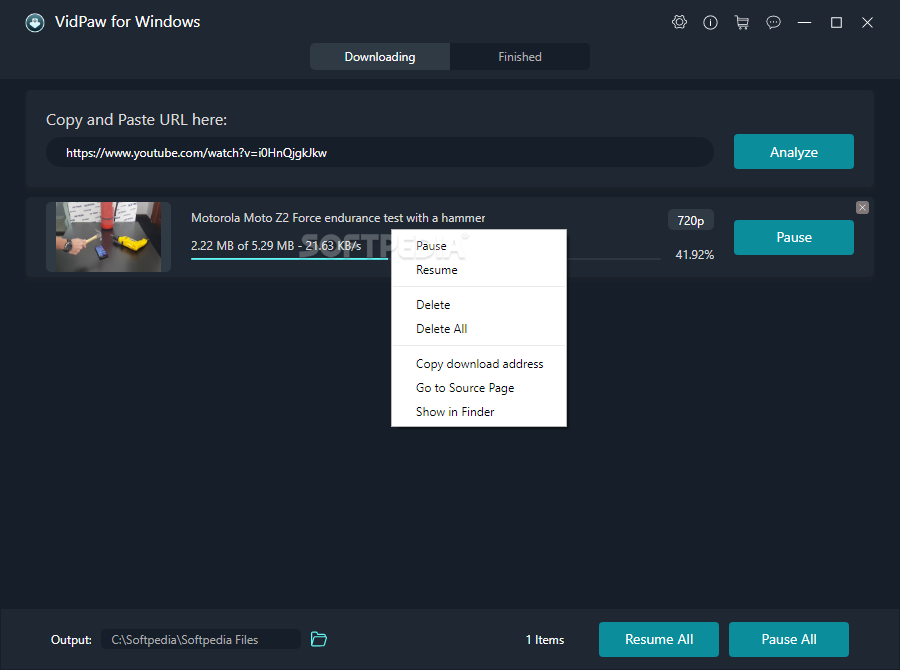Click the download progress bar
Viewport: 900px width, 670px height.
click(x=425, y=259)
